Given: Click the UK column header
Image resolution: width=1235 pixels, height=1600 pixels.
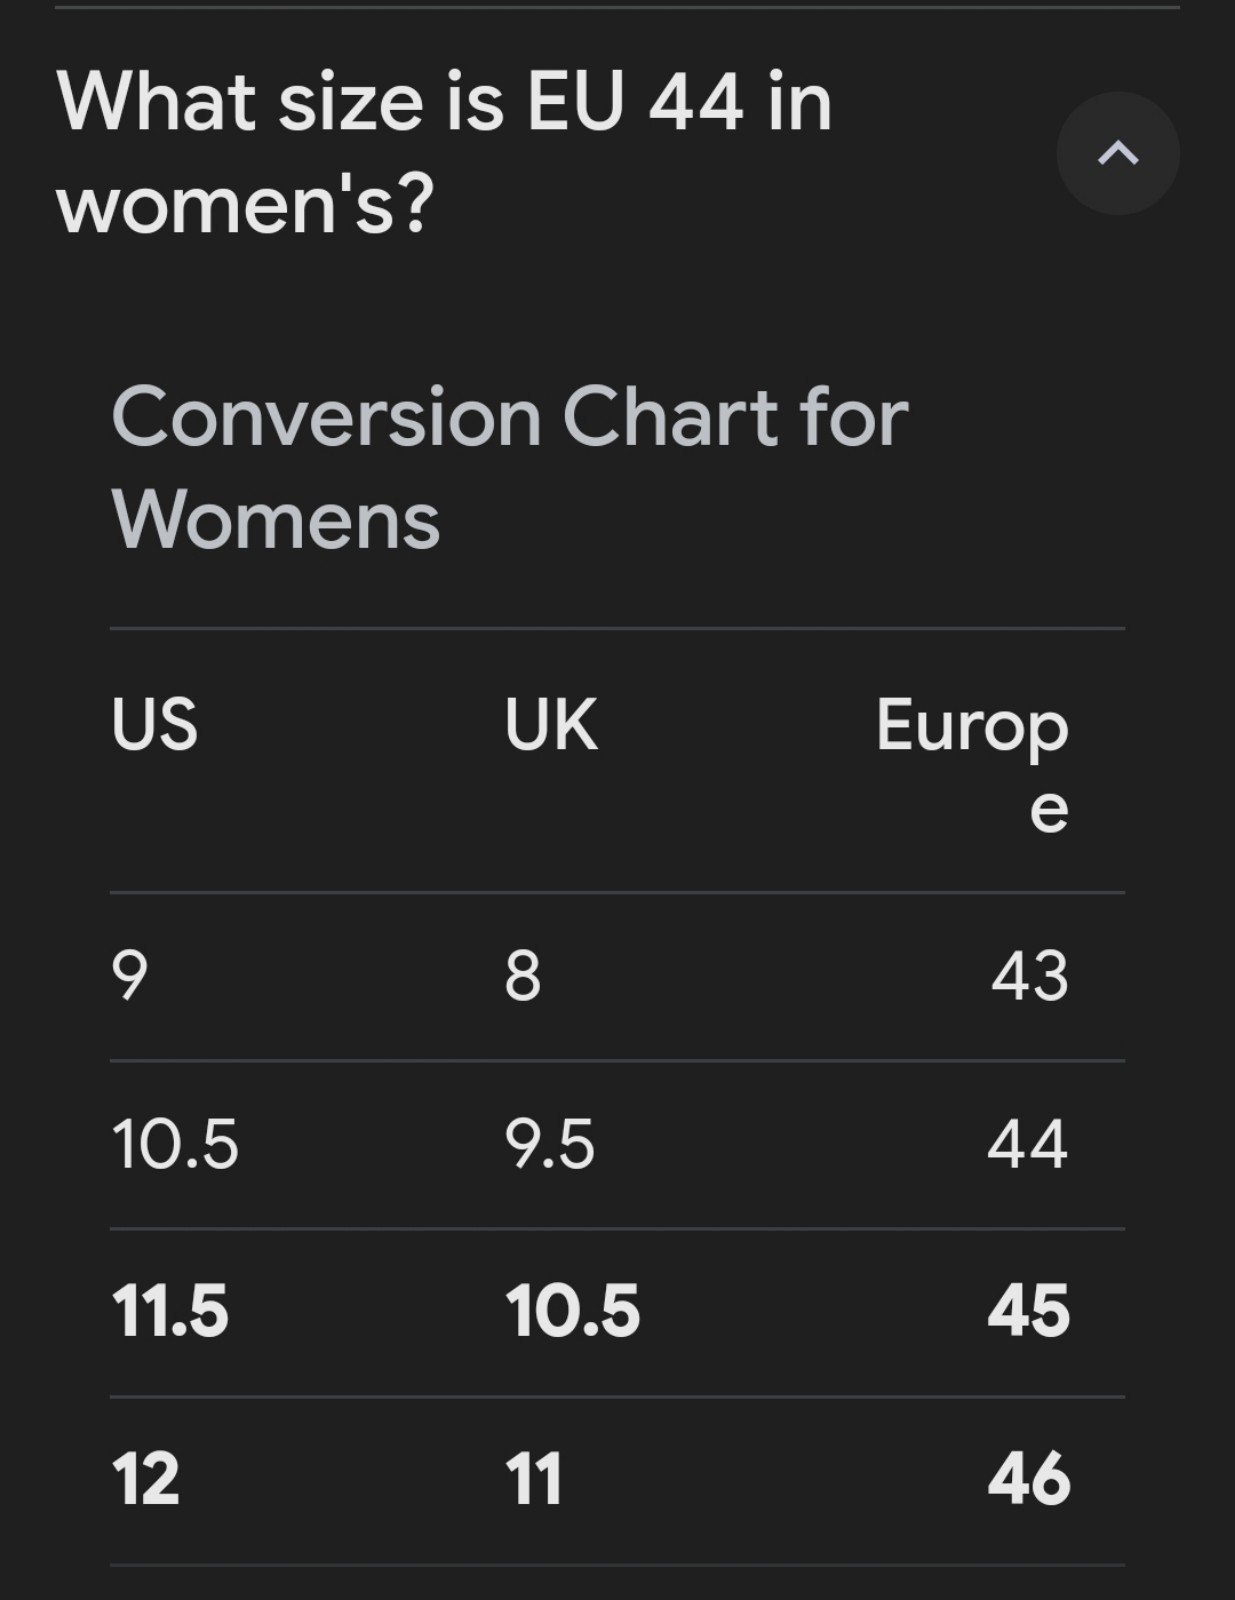Looking at the screenshot, I should (551, 724).
